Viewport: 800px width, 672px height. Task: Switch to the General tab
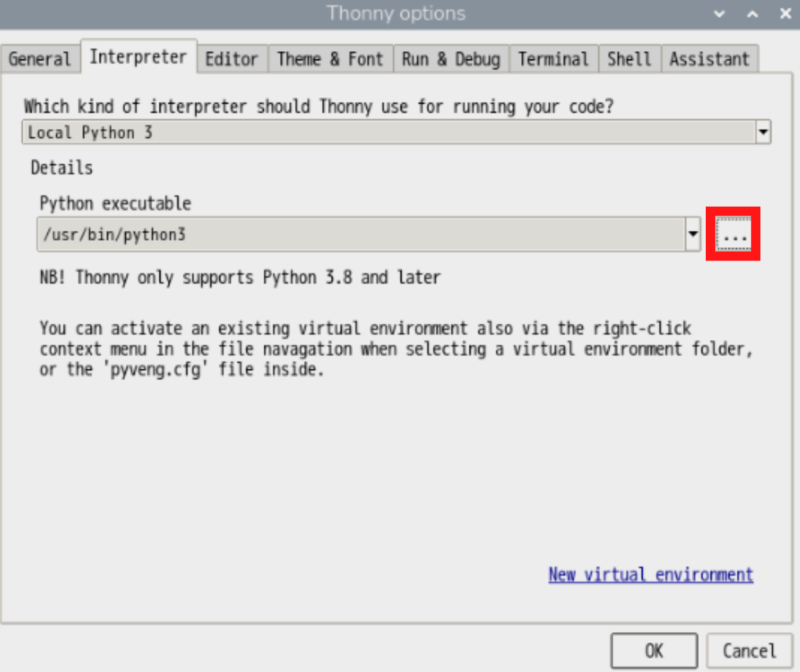pos(40,59)
